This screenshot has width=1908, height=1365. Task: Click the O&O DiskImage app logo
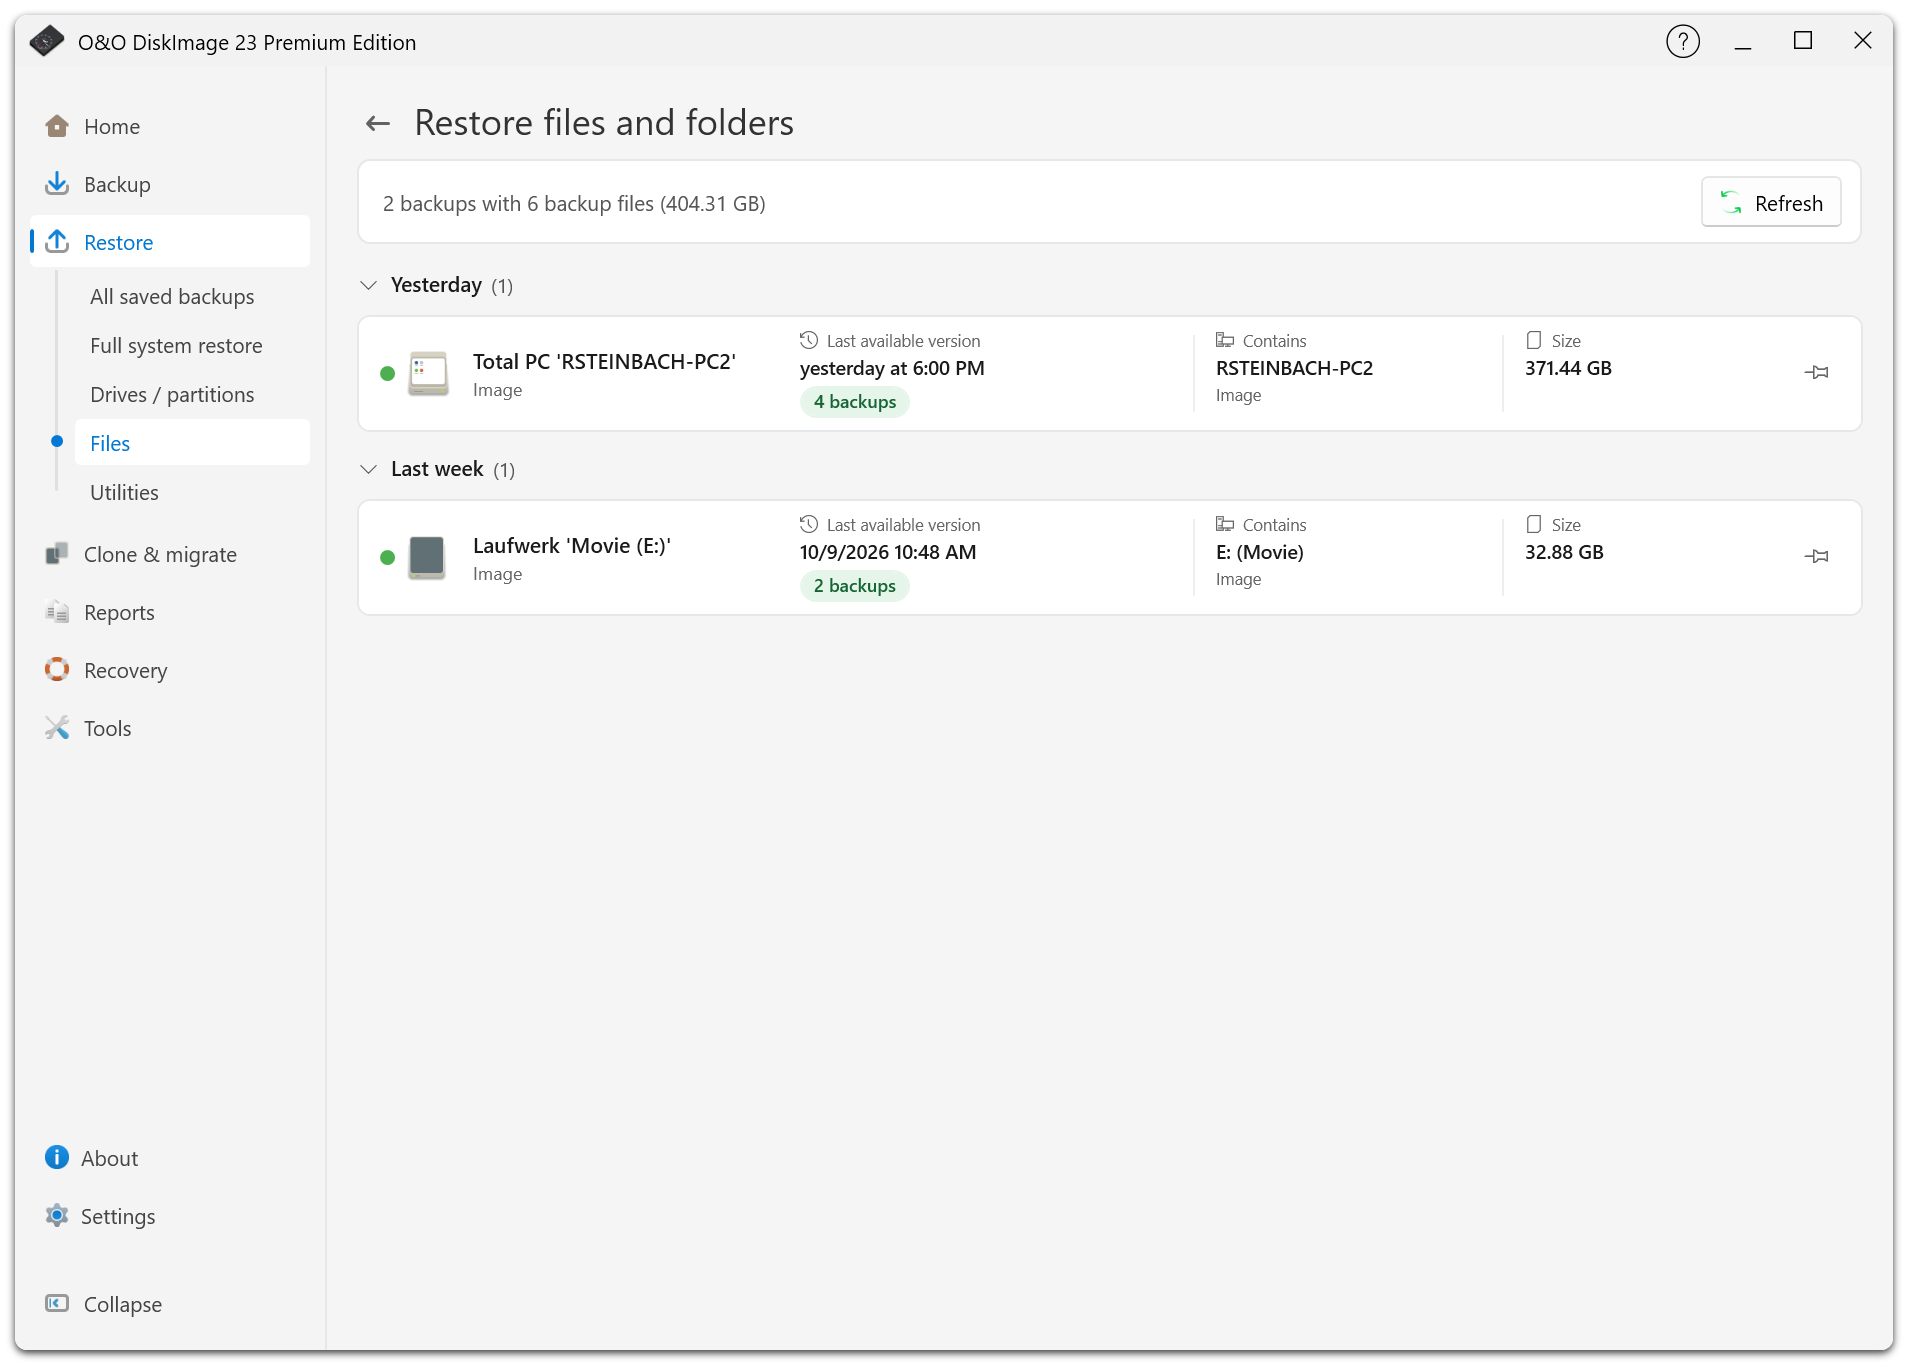pyautogui.click(x=47, y=42)
